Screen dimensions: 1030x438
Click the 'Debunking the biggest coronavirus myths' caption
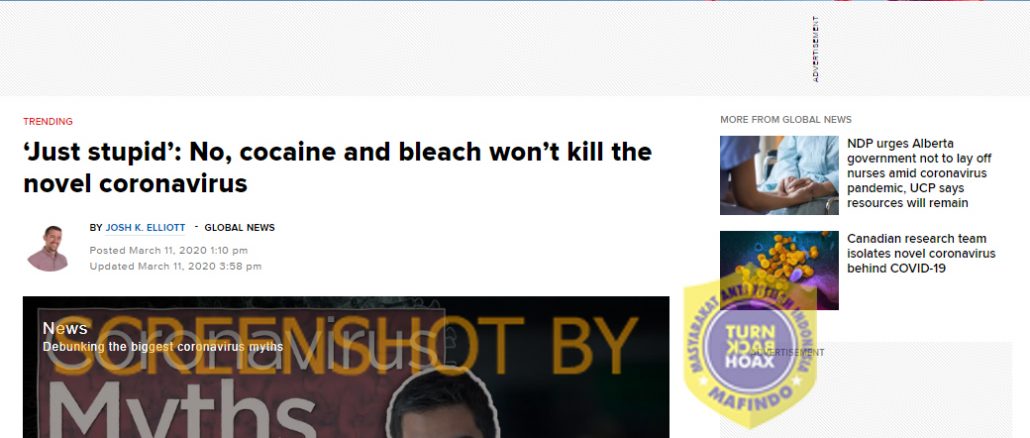coord(163,347)
